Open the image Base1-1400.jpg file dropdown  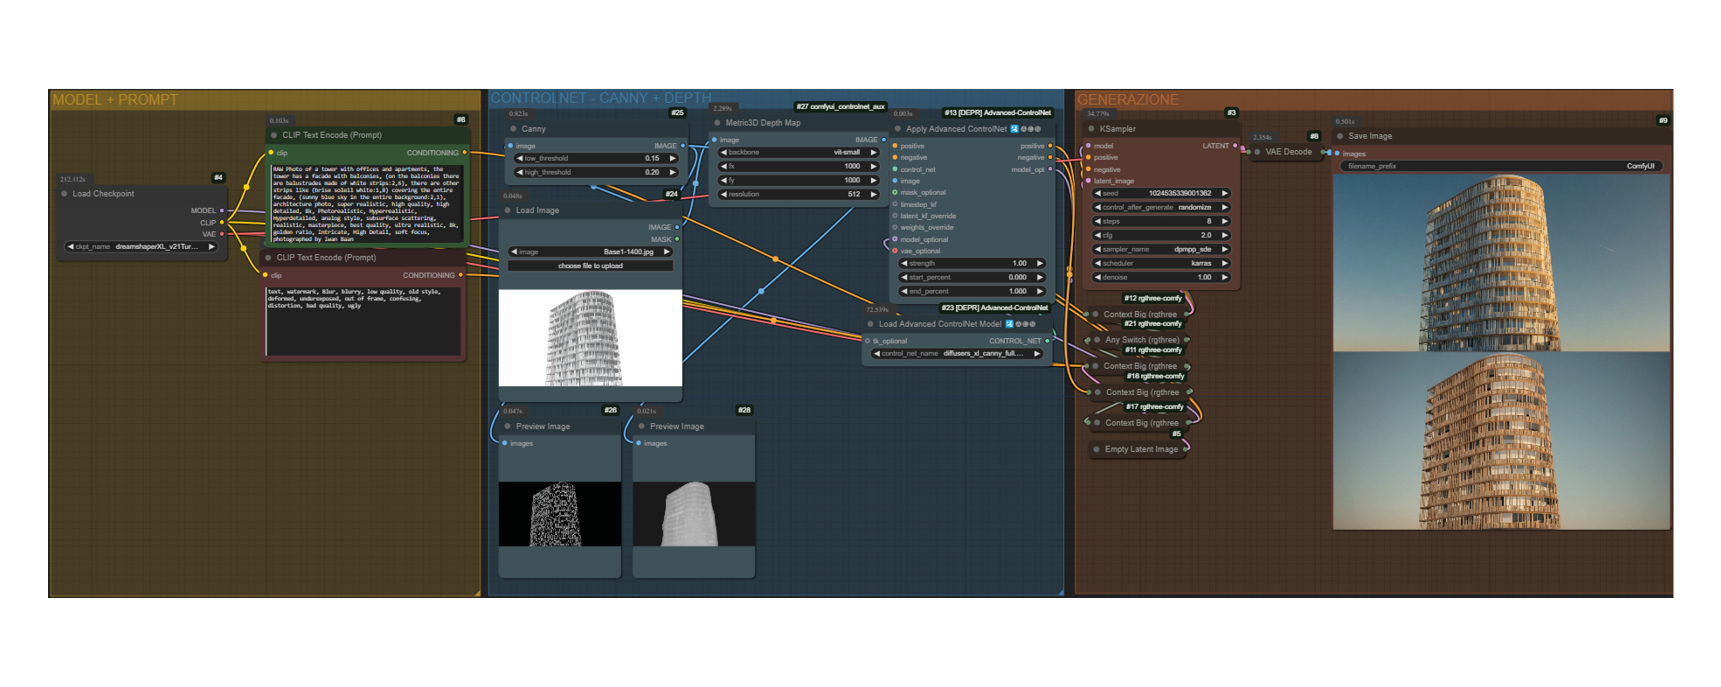[x=590, y=252]
